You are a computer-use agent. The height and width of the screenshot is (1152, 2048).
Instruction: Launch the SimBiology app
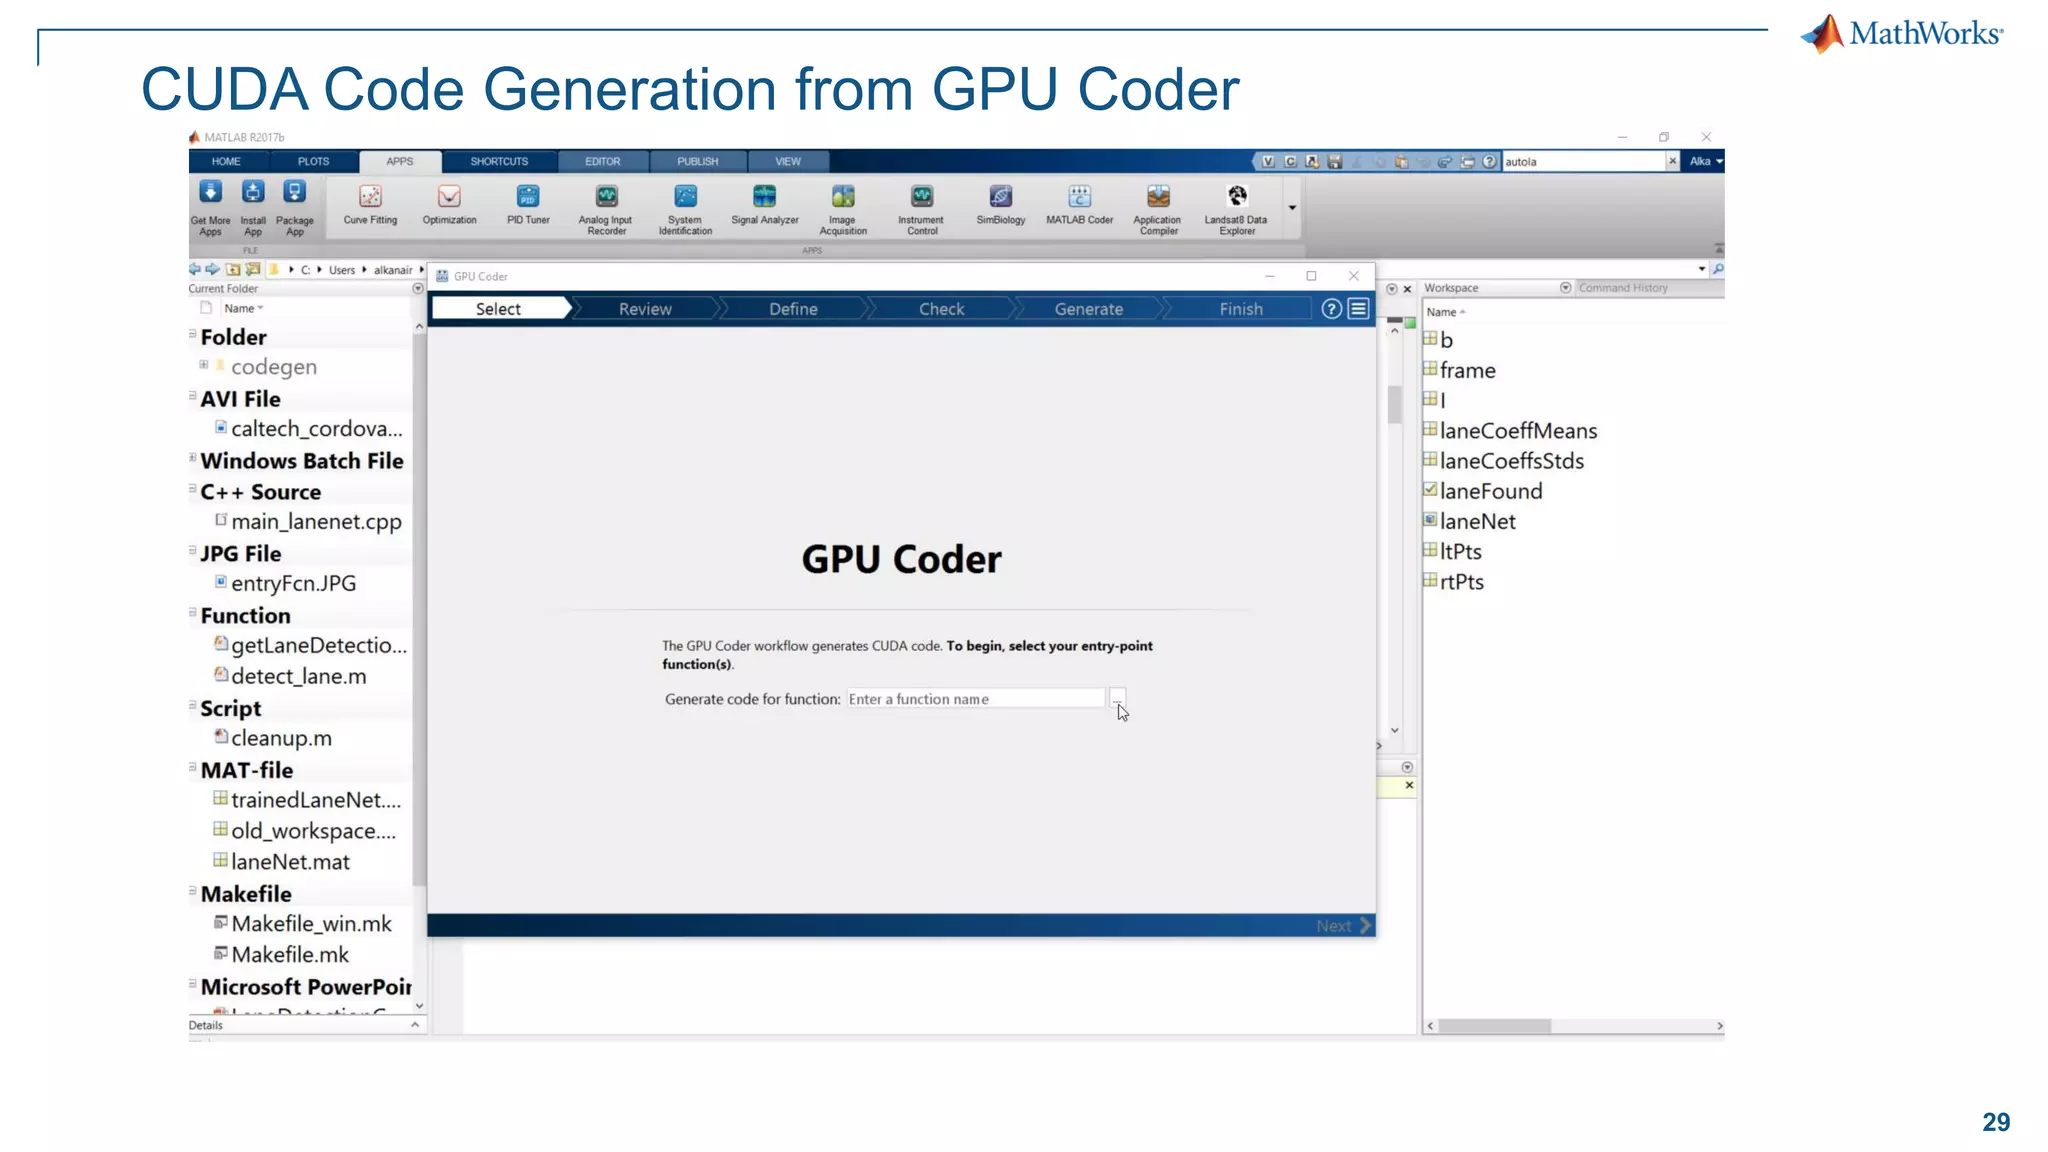point(1000,206)
